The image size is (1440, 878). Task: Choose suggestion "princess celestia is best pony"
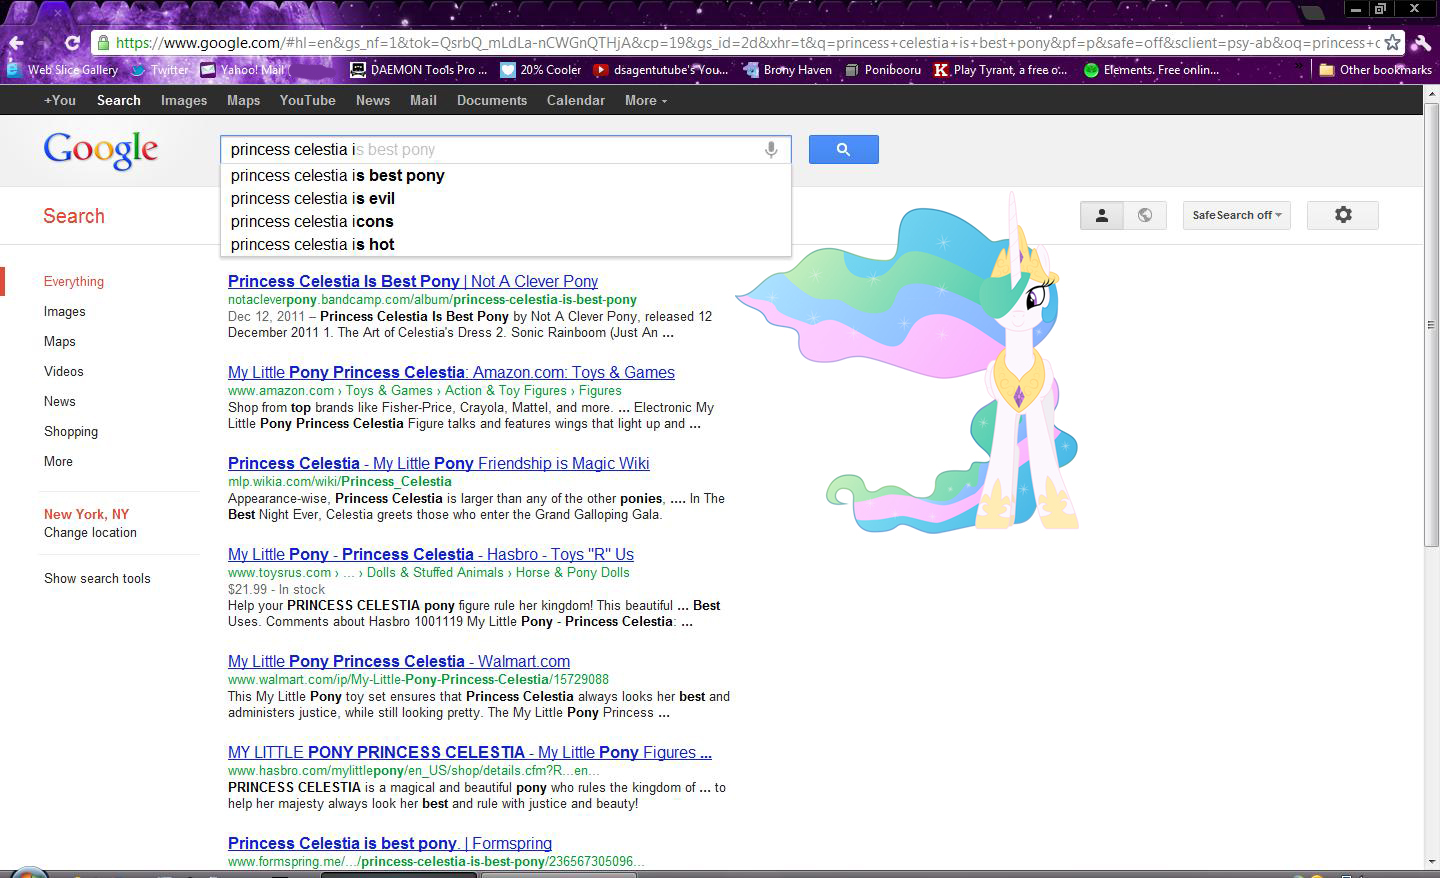pyautogui.click(x=506, y=175)
